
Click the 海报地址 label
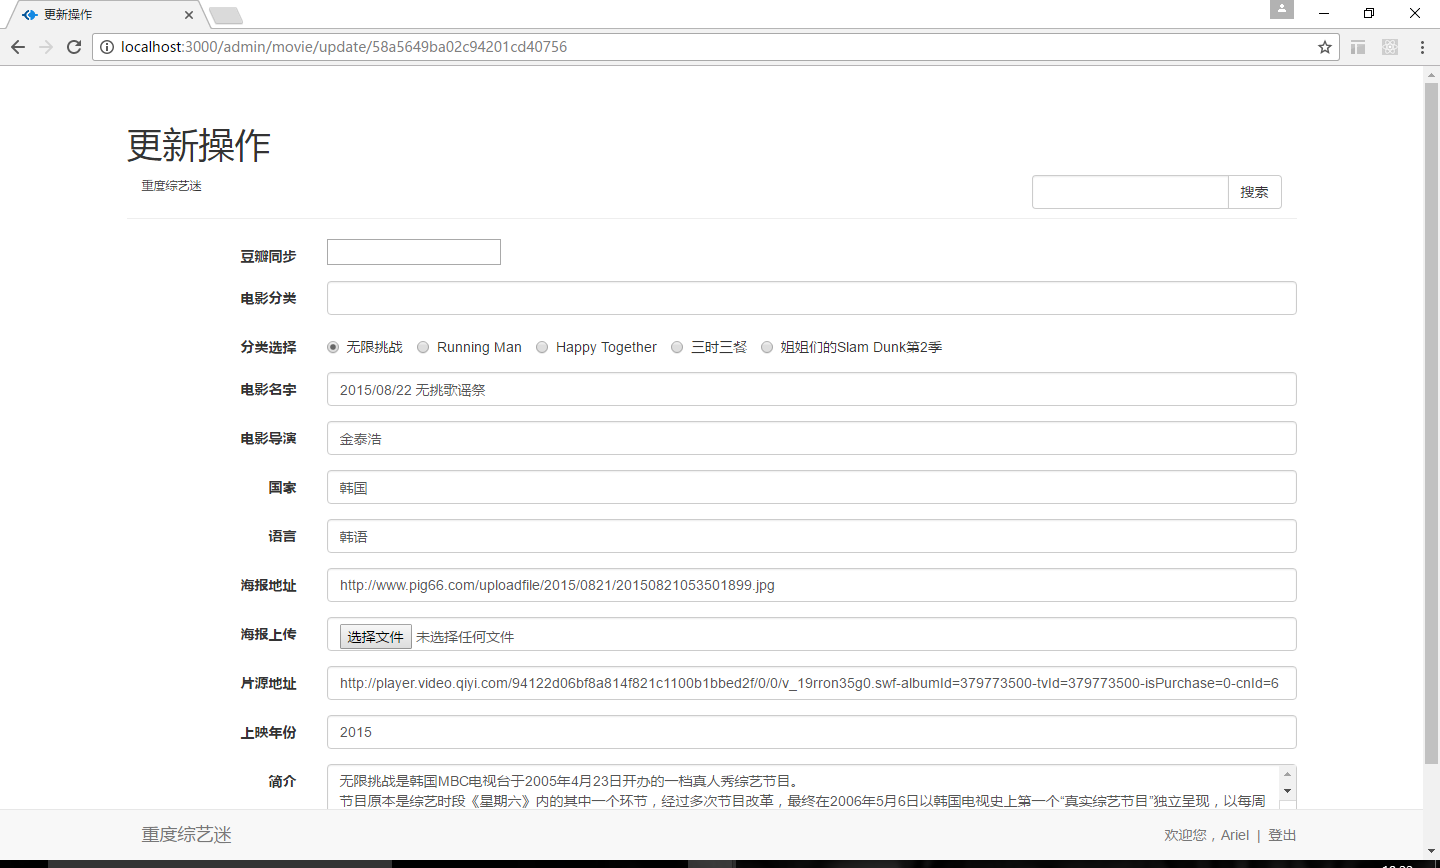coord(268,585)
